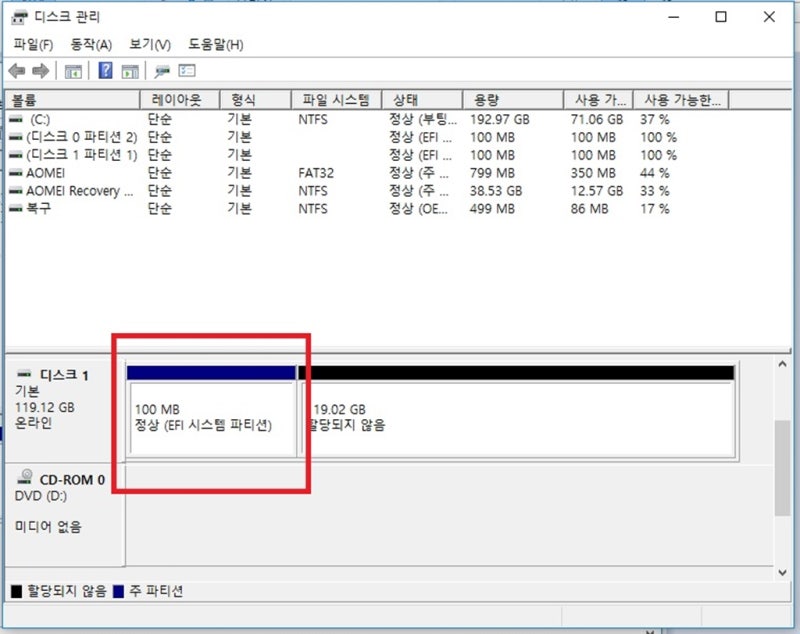Minimize the Disk Management window

[x=673, y=17]
